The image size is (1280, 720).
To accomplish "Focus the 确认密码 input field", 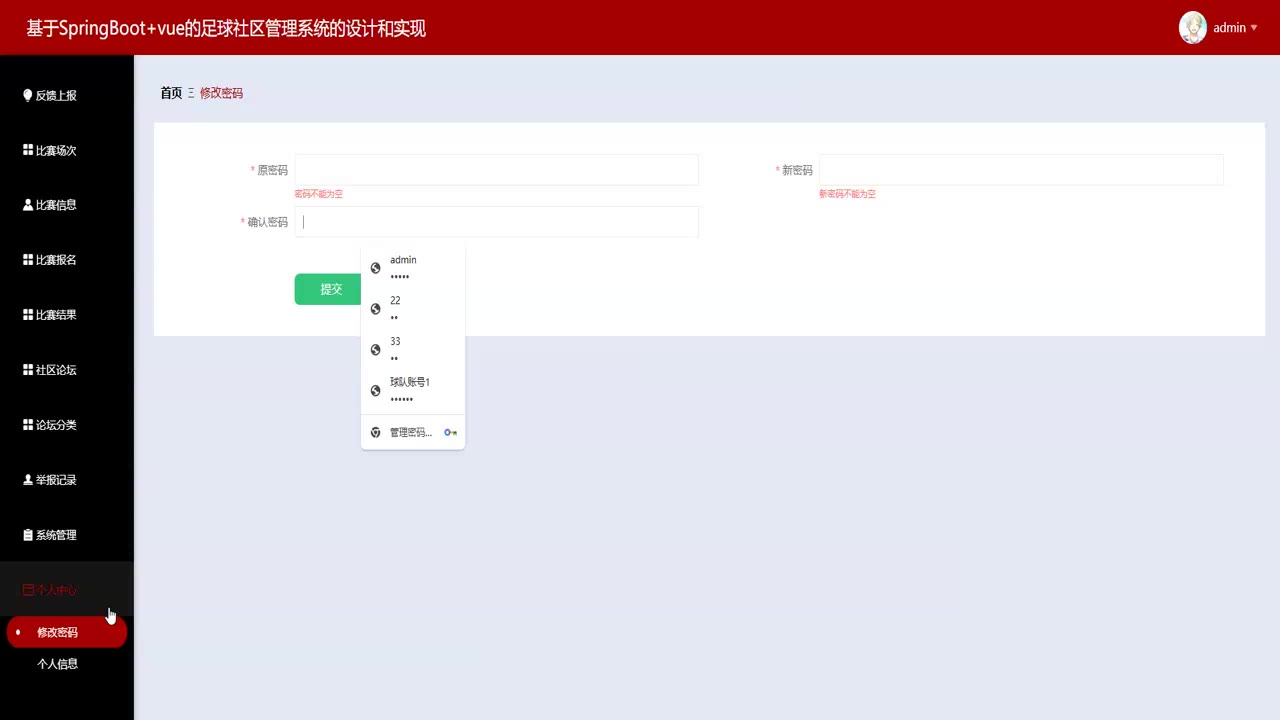I will [496, 222].
